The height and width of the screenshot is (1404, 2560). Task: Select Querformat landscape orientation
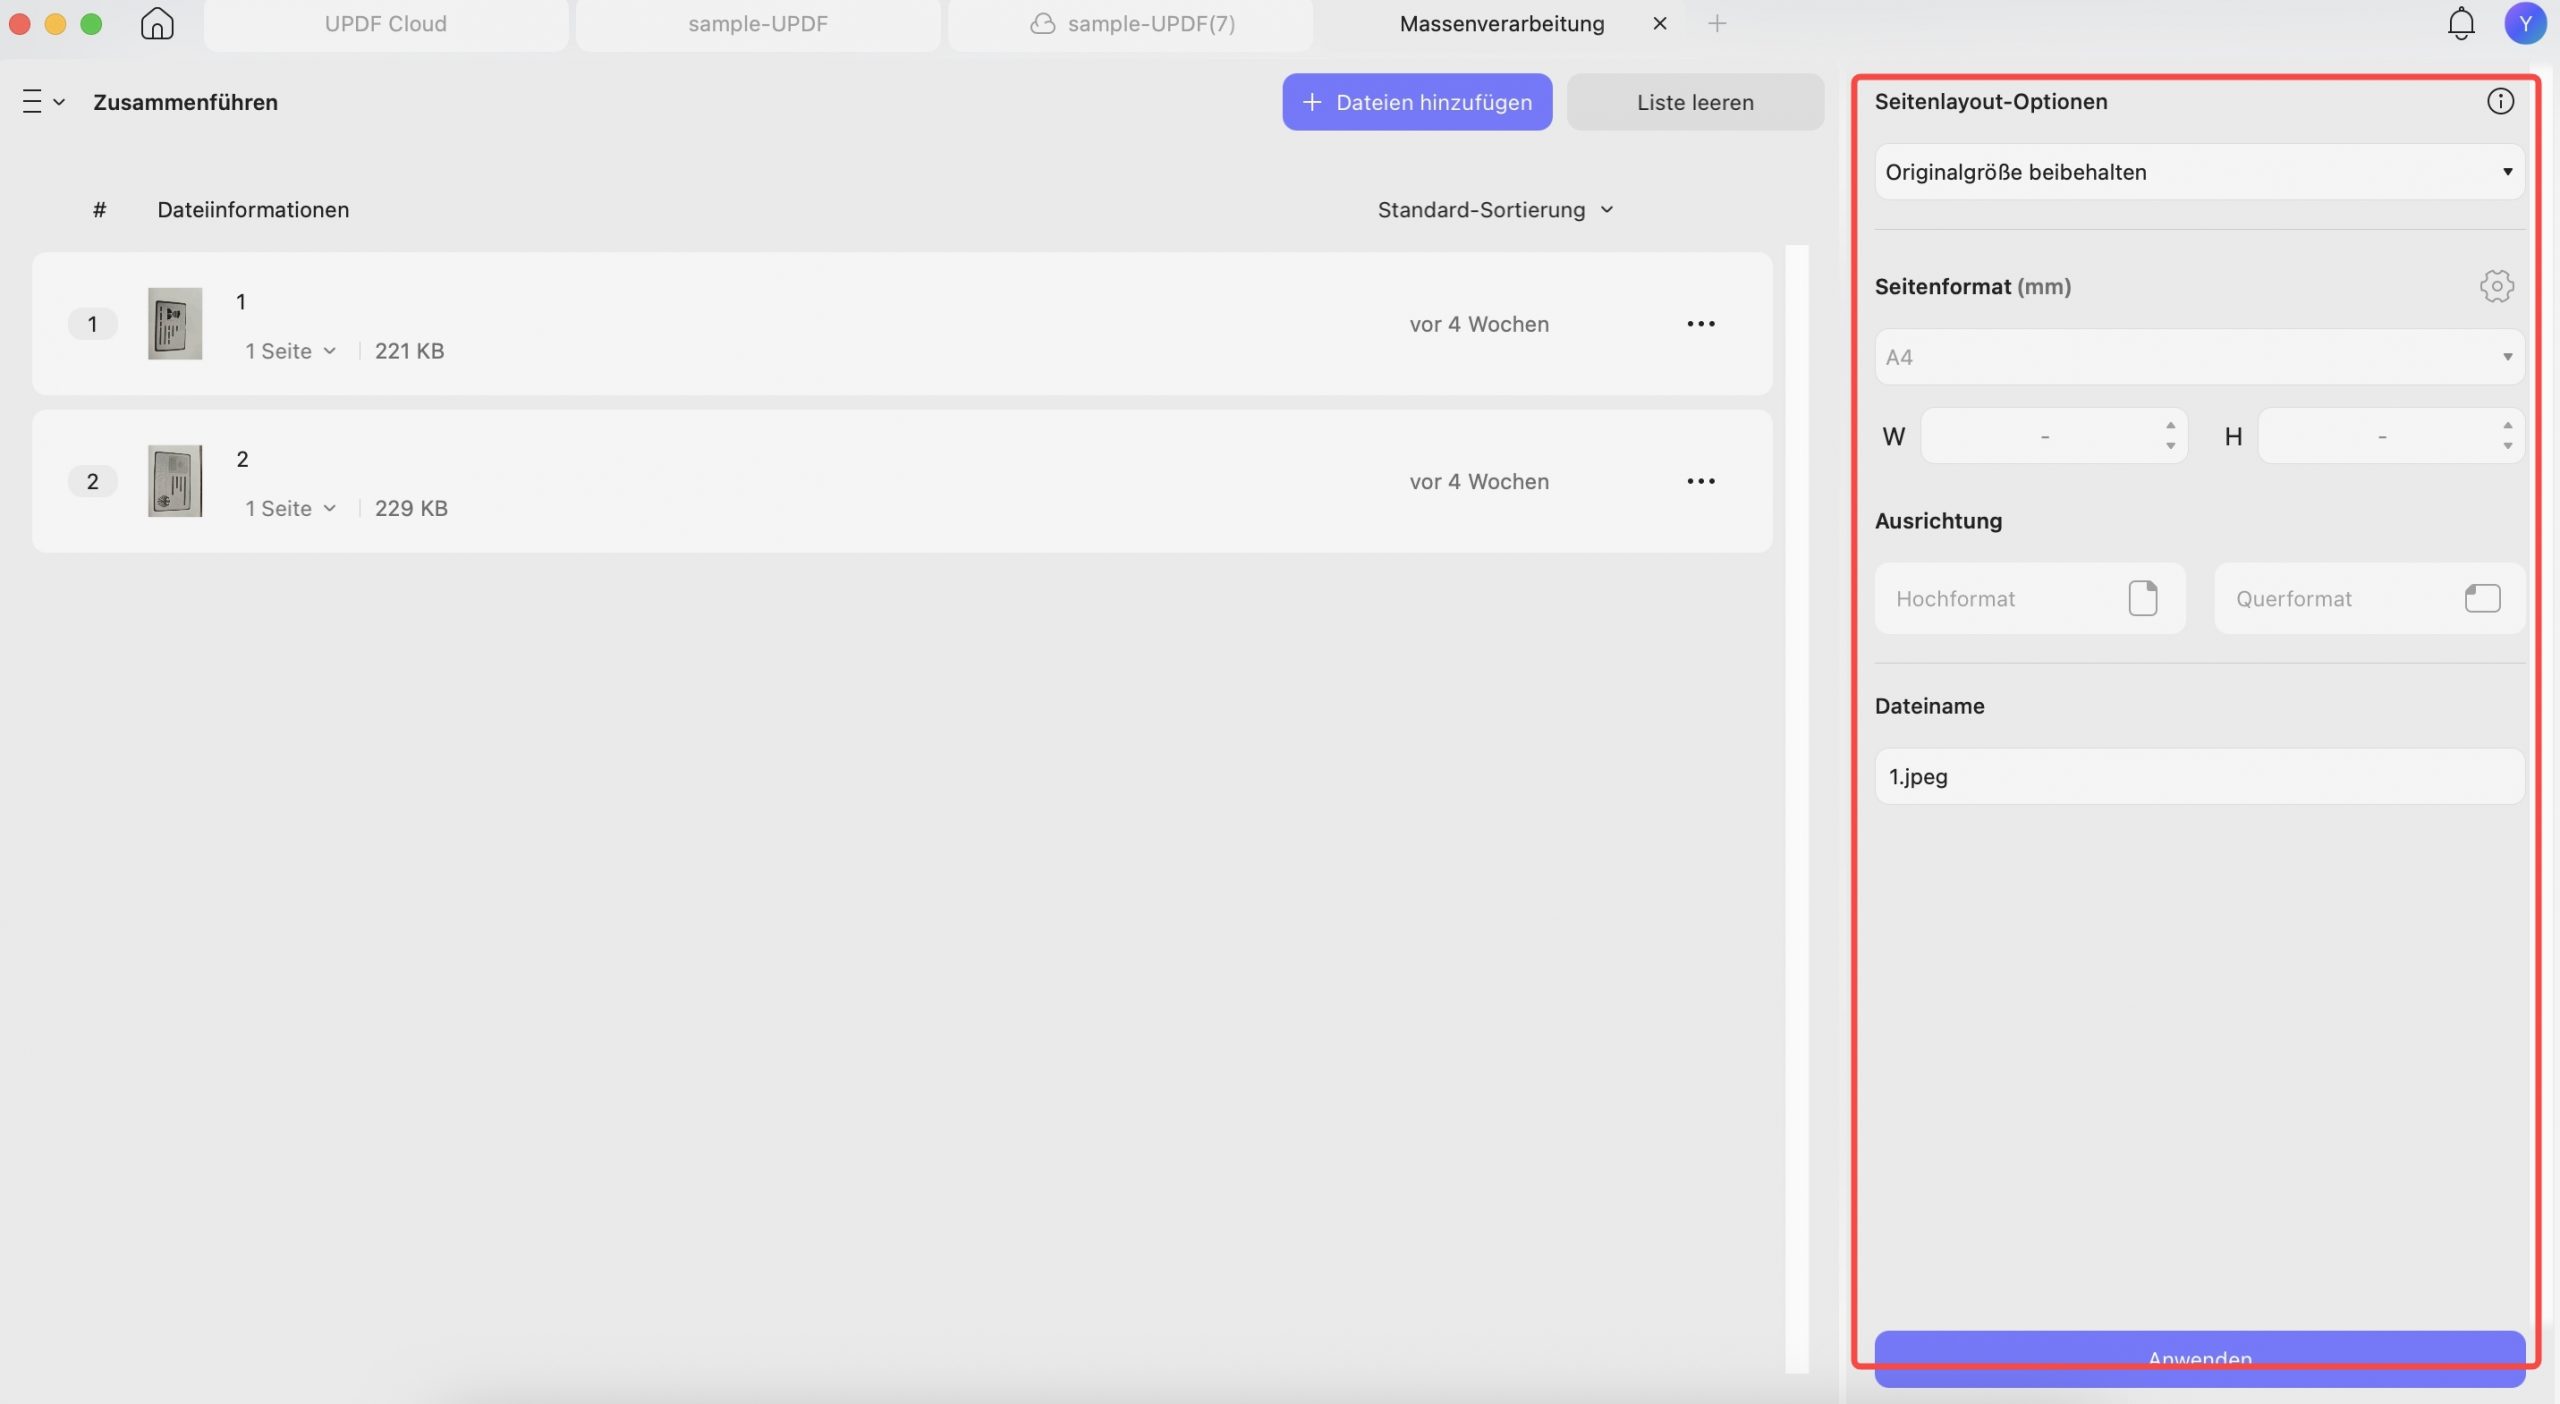(x=2369, y=598)
